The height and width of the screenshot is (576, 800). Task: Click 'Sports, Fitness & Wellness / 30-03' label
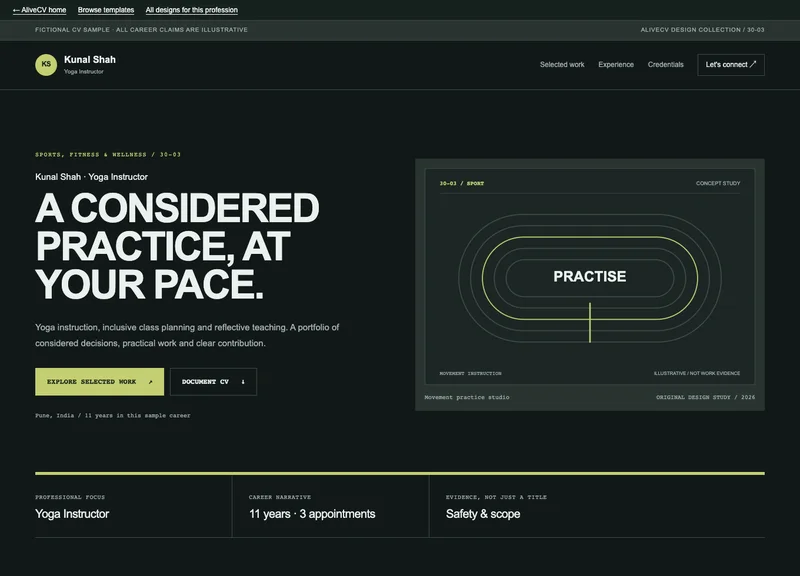(108, 155)
